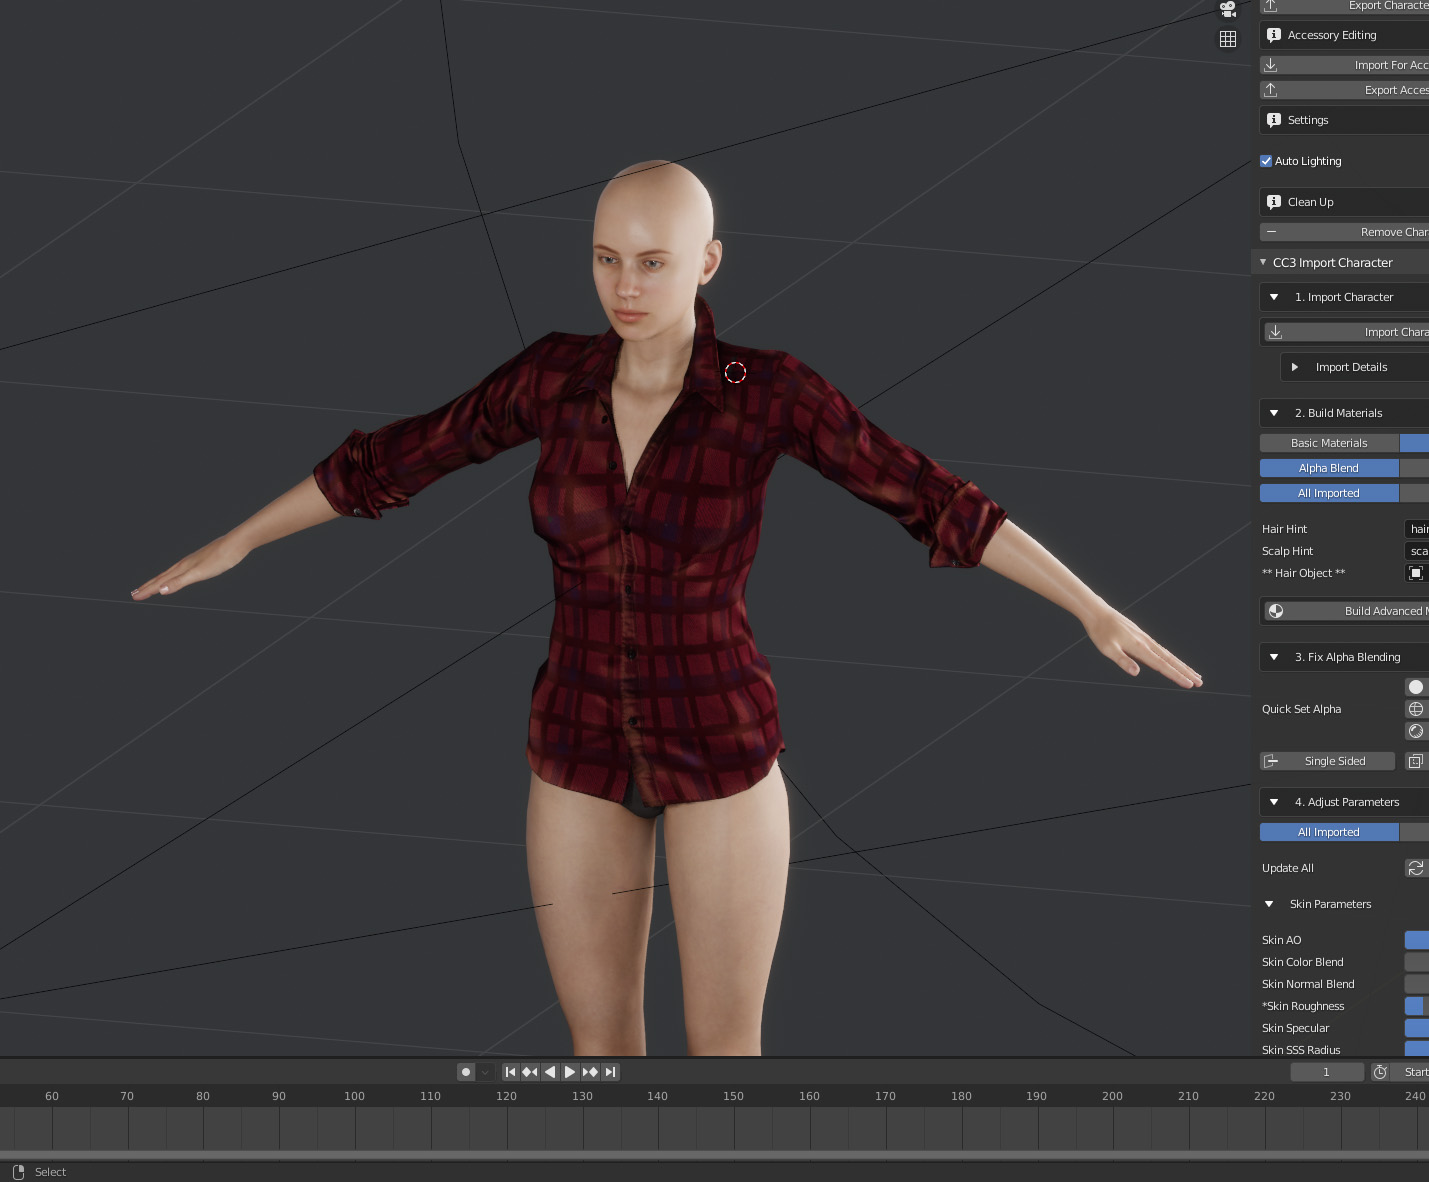Play the animation forward
The height and width of the screenshot is (1182, 1429).
click(x=570, y=1072)
